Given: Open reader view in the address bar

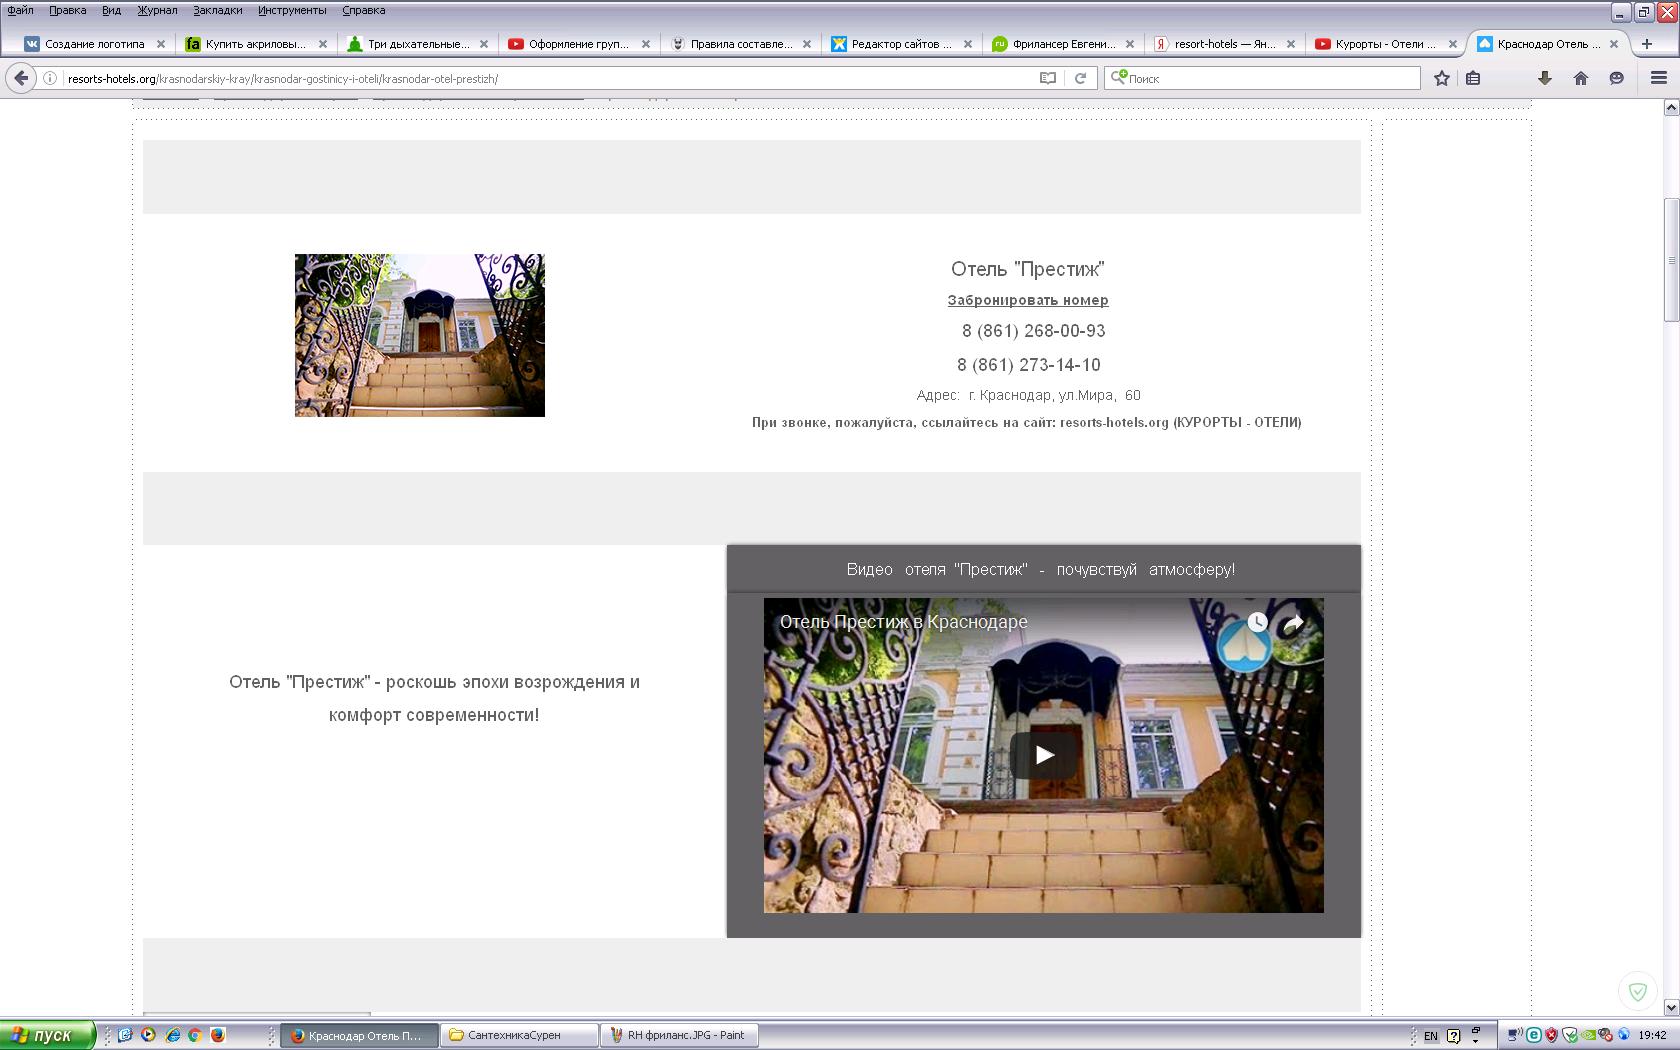Looking at the screenshot, I should (1048, 78).
